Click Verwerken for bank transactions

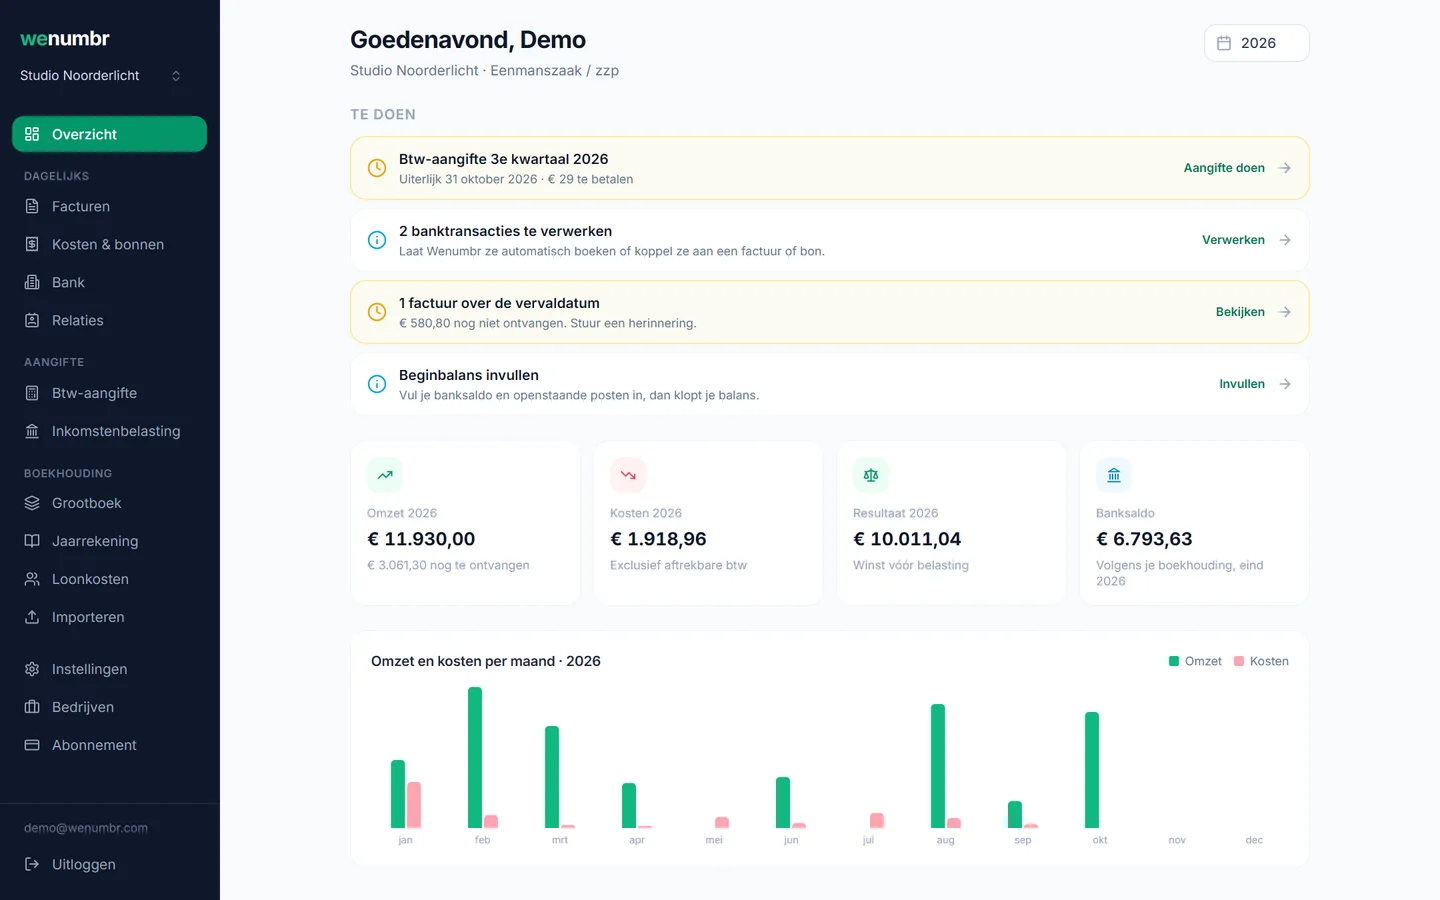(1233, 240)
